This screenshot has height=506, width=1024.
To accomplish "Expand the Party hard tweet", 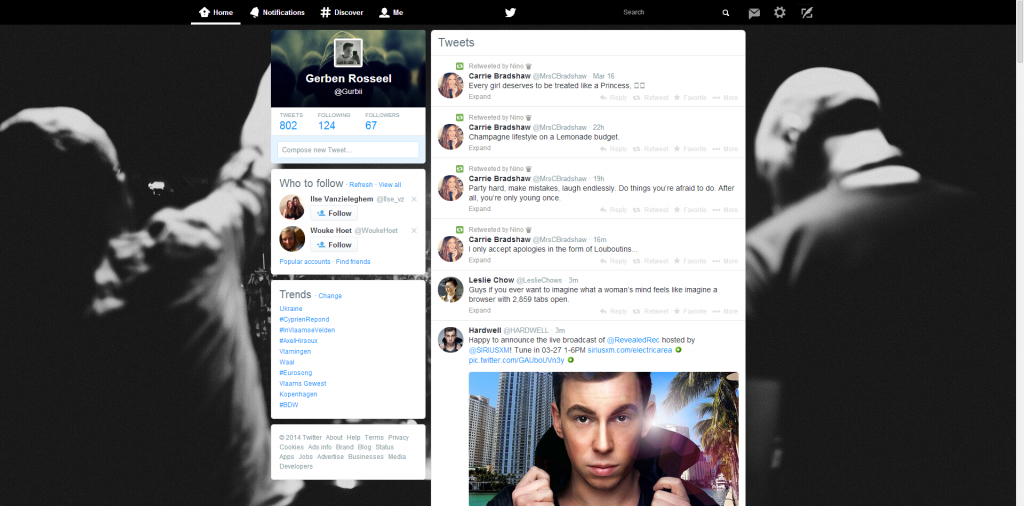I will [479, 209].
